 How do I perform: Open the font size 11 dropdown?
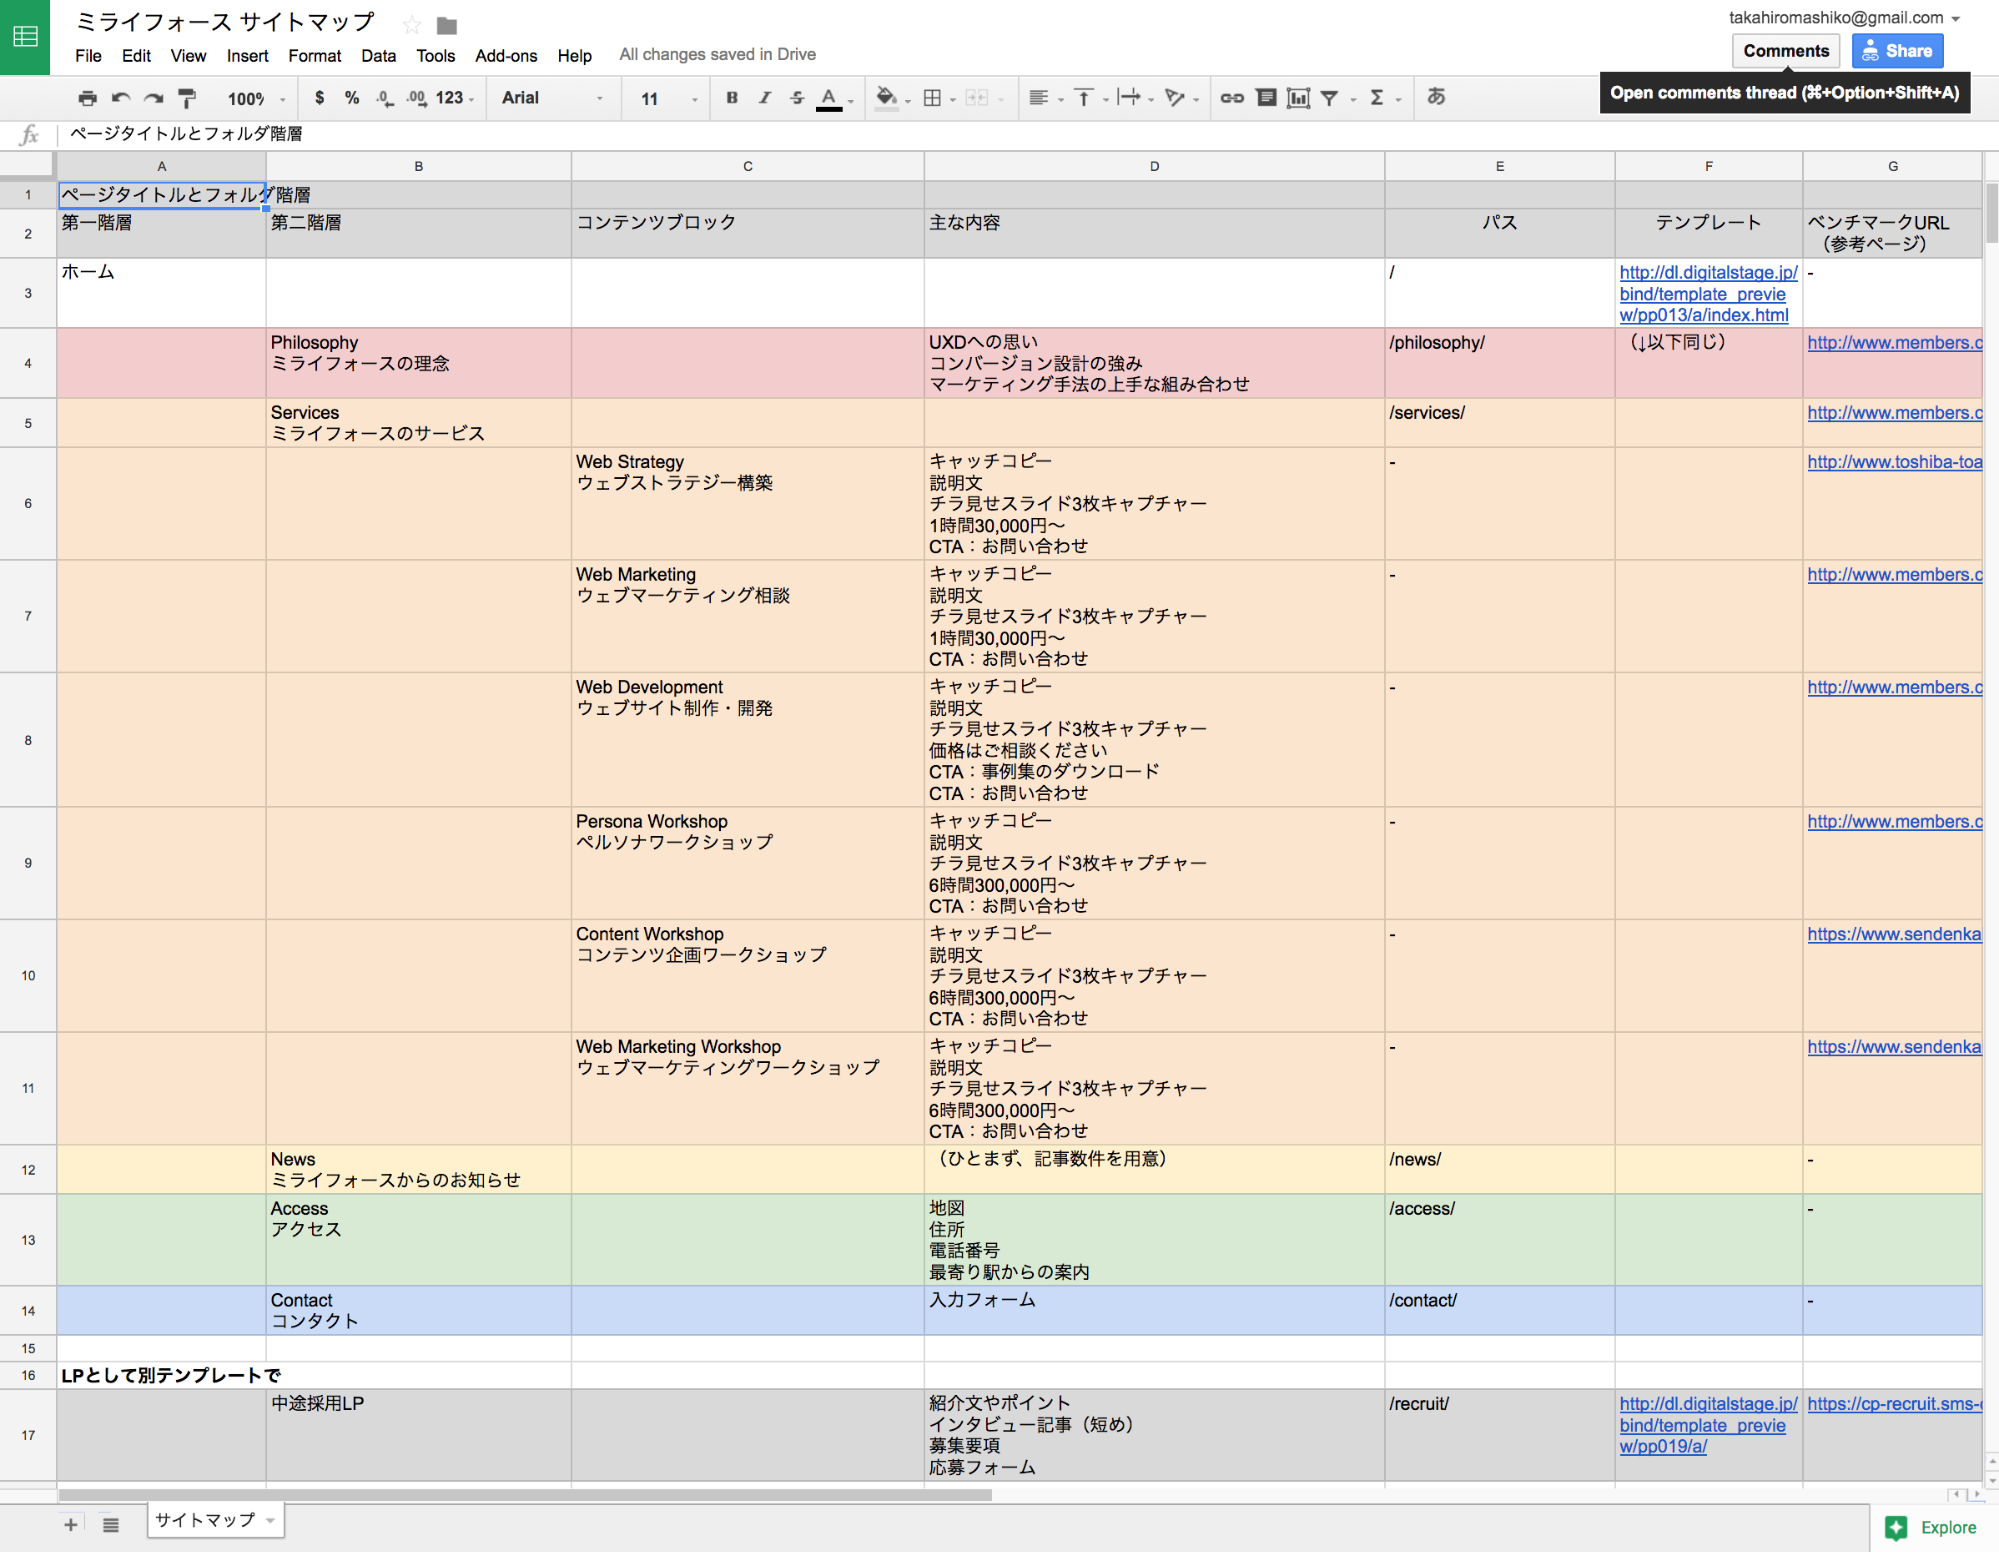click(x=668, y=98)
